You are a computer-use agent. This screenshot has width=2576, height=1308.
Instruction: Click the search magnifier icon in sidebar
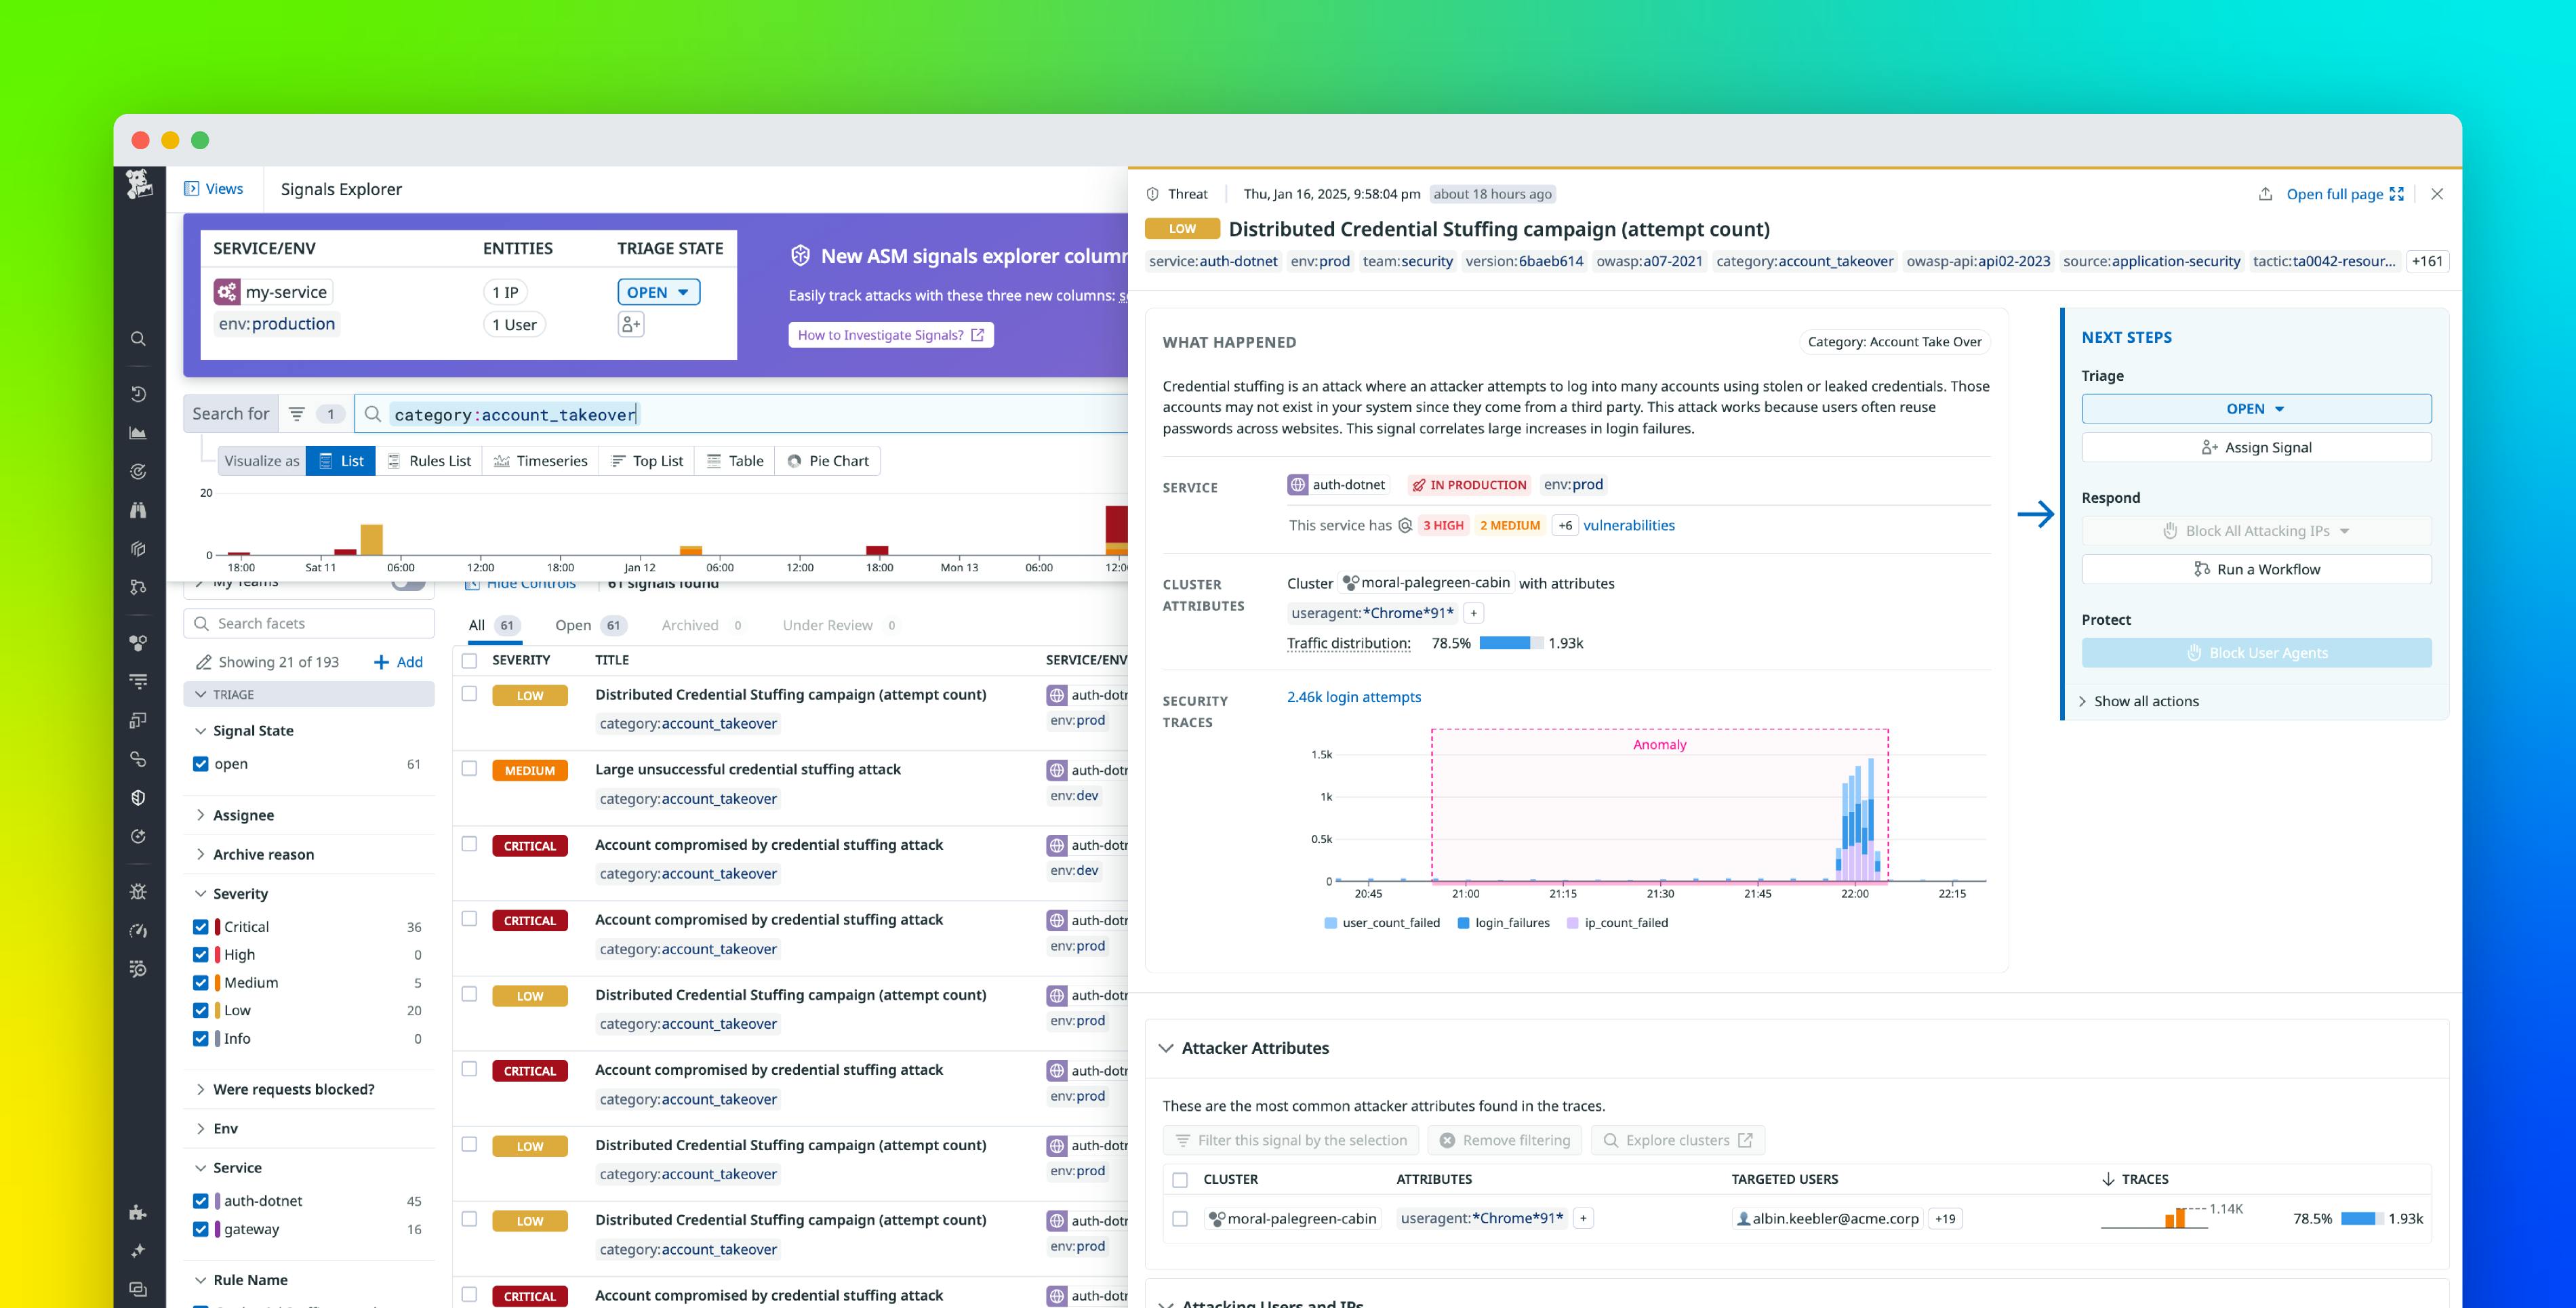(139, 339)
